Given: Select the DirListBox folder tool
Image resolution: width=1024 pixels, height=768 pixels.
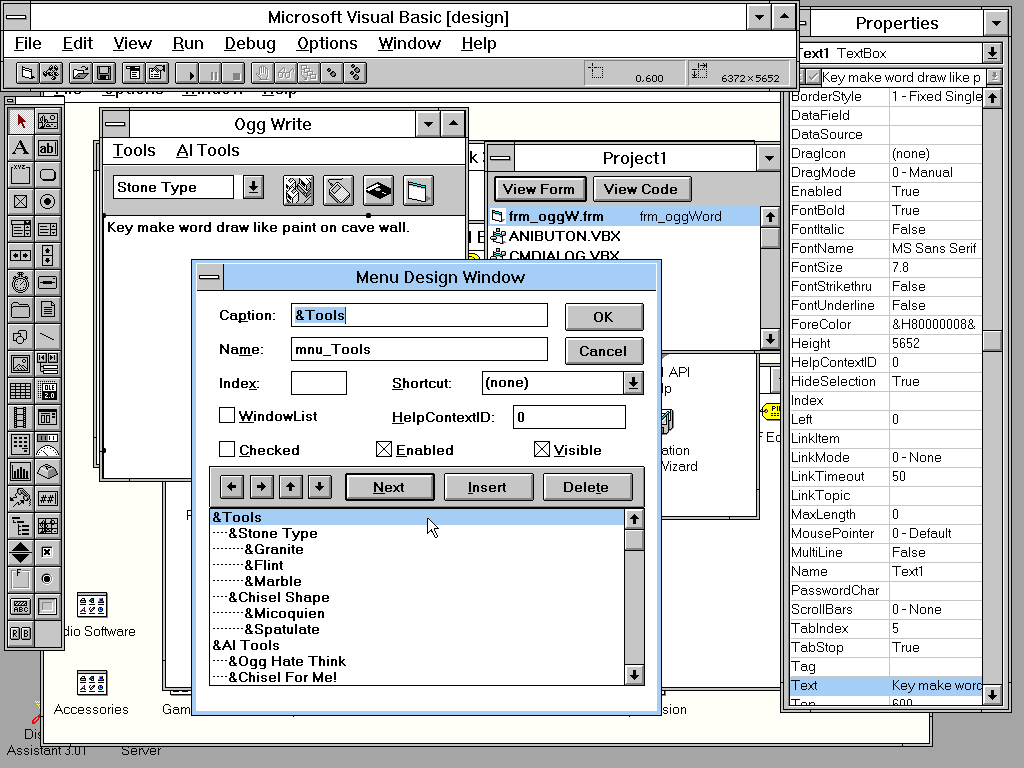Looking at the screenshot, I should tap(20, 310).
